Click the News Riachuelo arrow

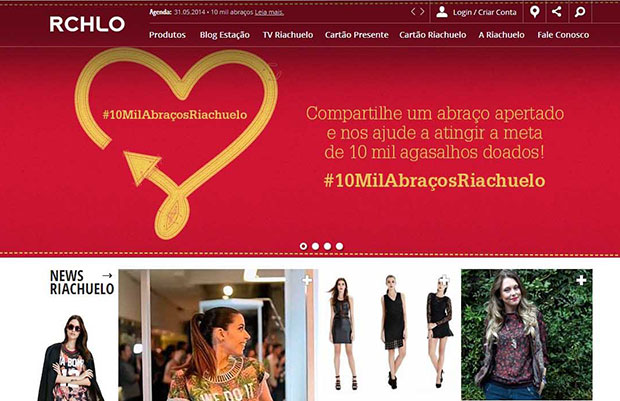point(107,275)
